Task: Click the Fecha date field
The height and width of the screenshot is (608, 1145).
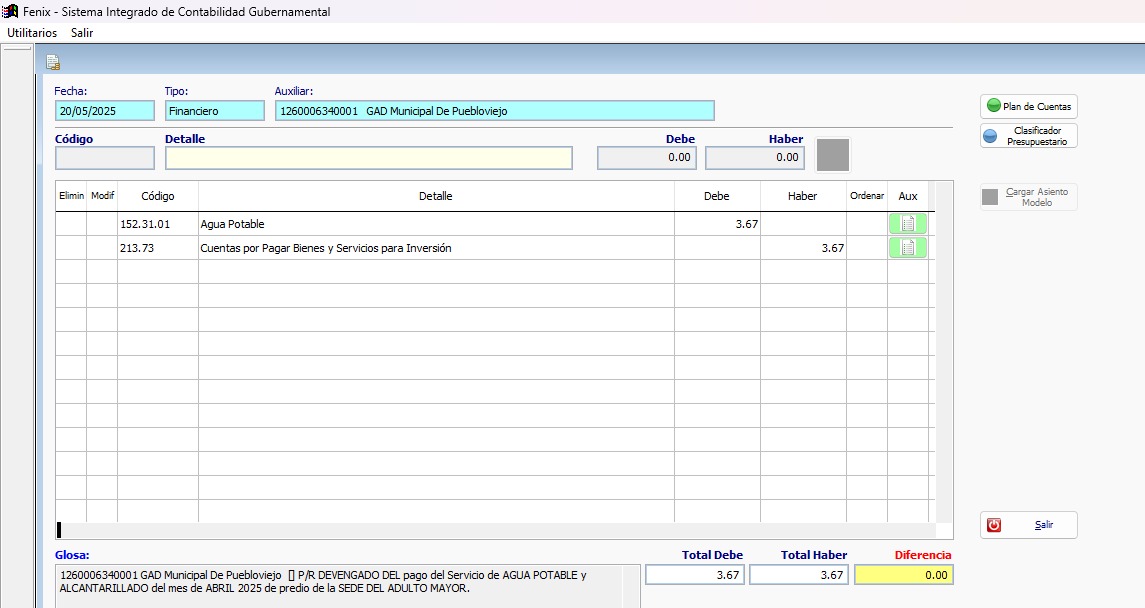Action: pyautogui.click(x=105, y=111)
